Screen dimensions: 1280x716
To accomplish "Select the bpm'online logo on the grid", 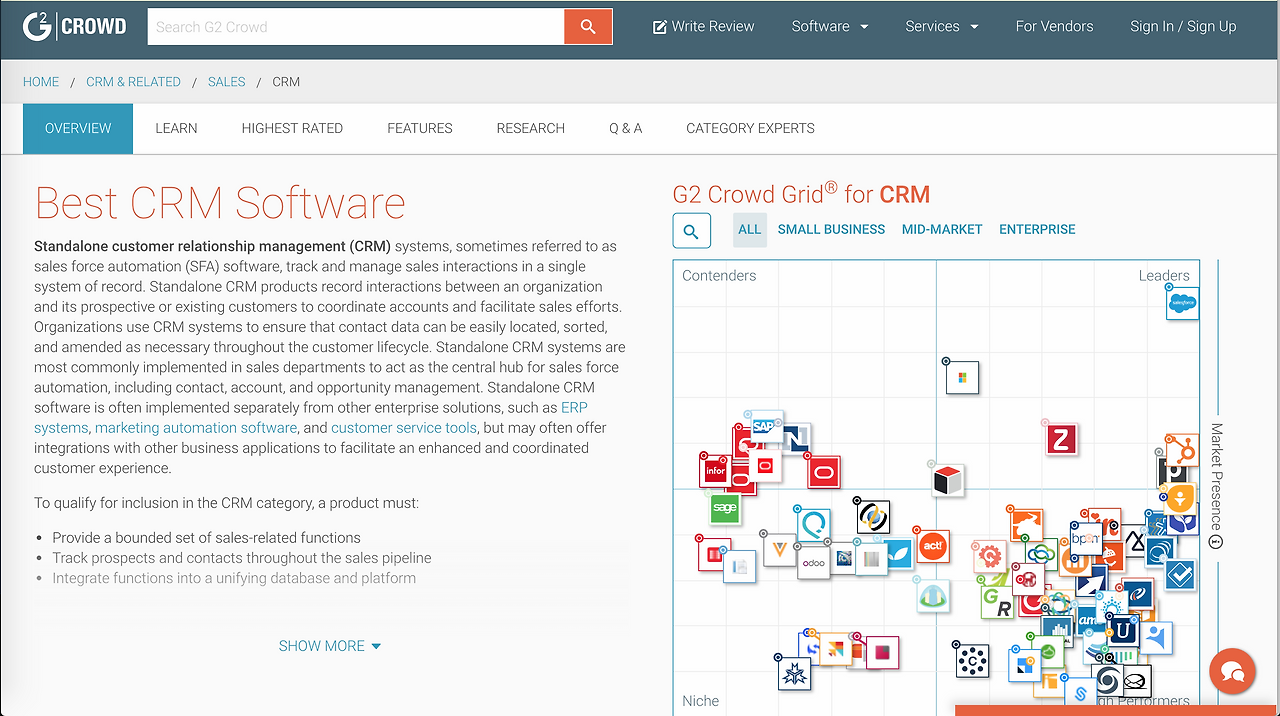I will coord(1086,538).
